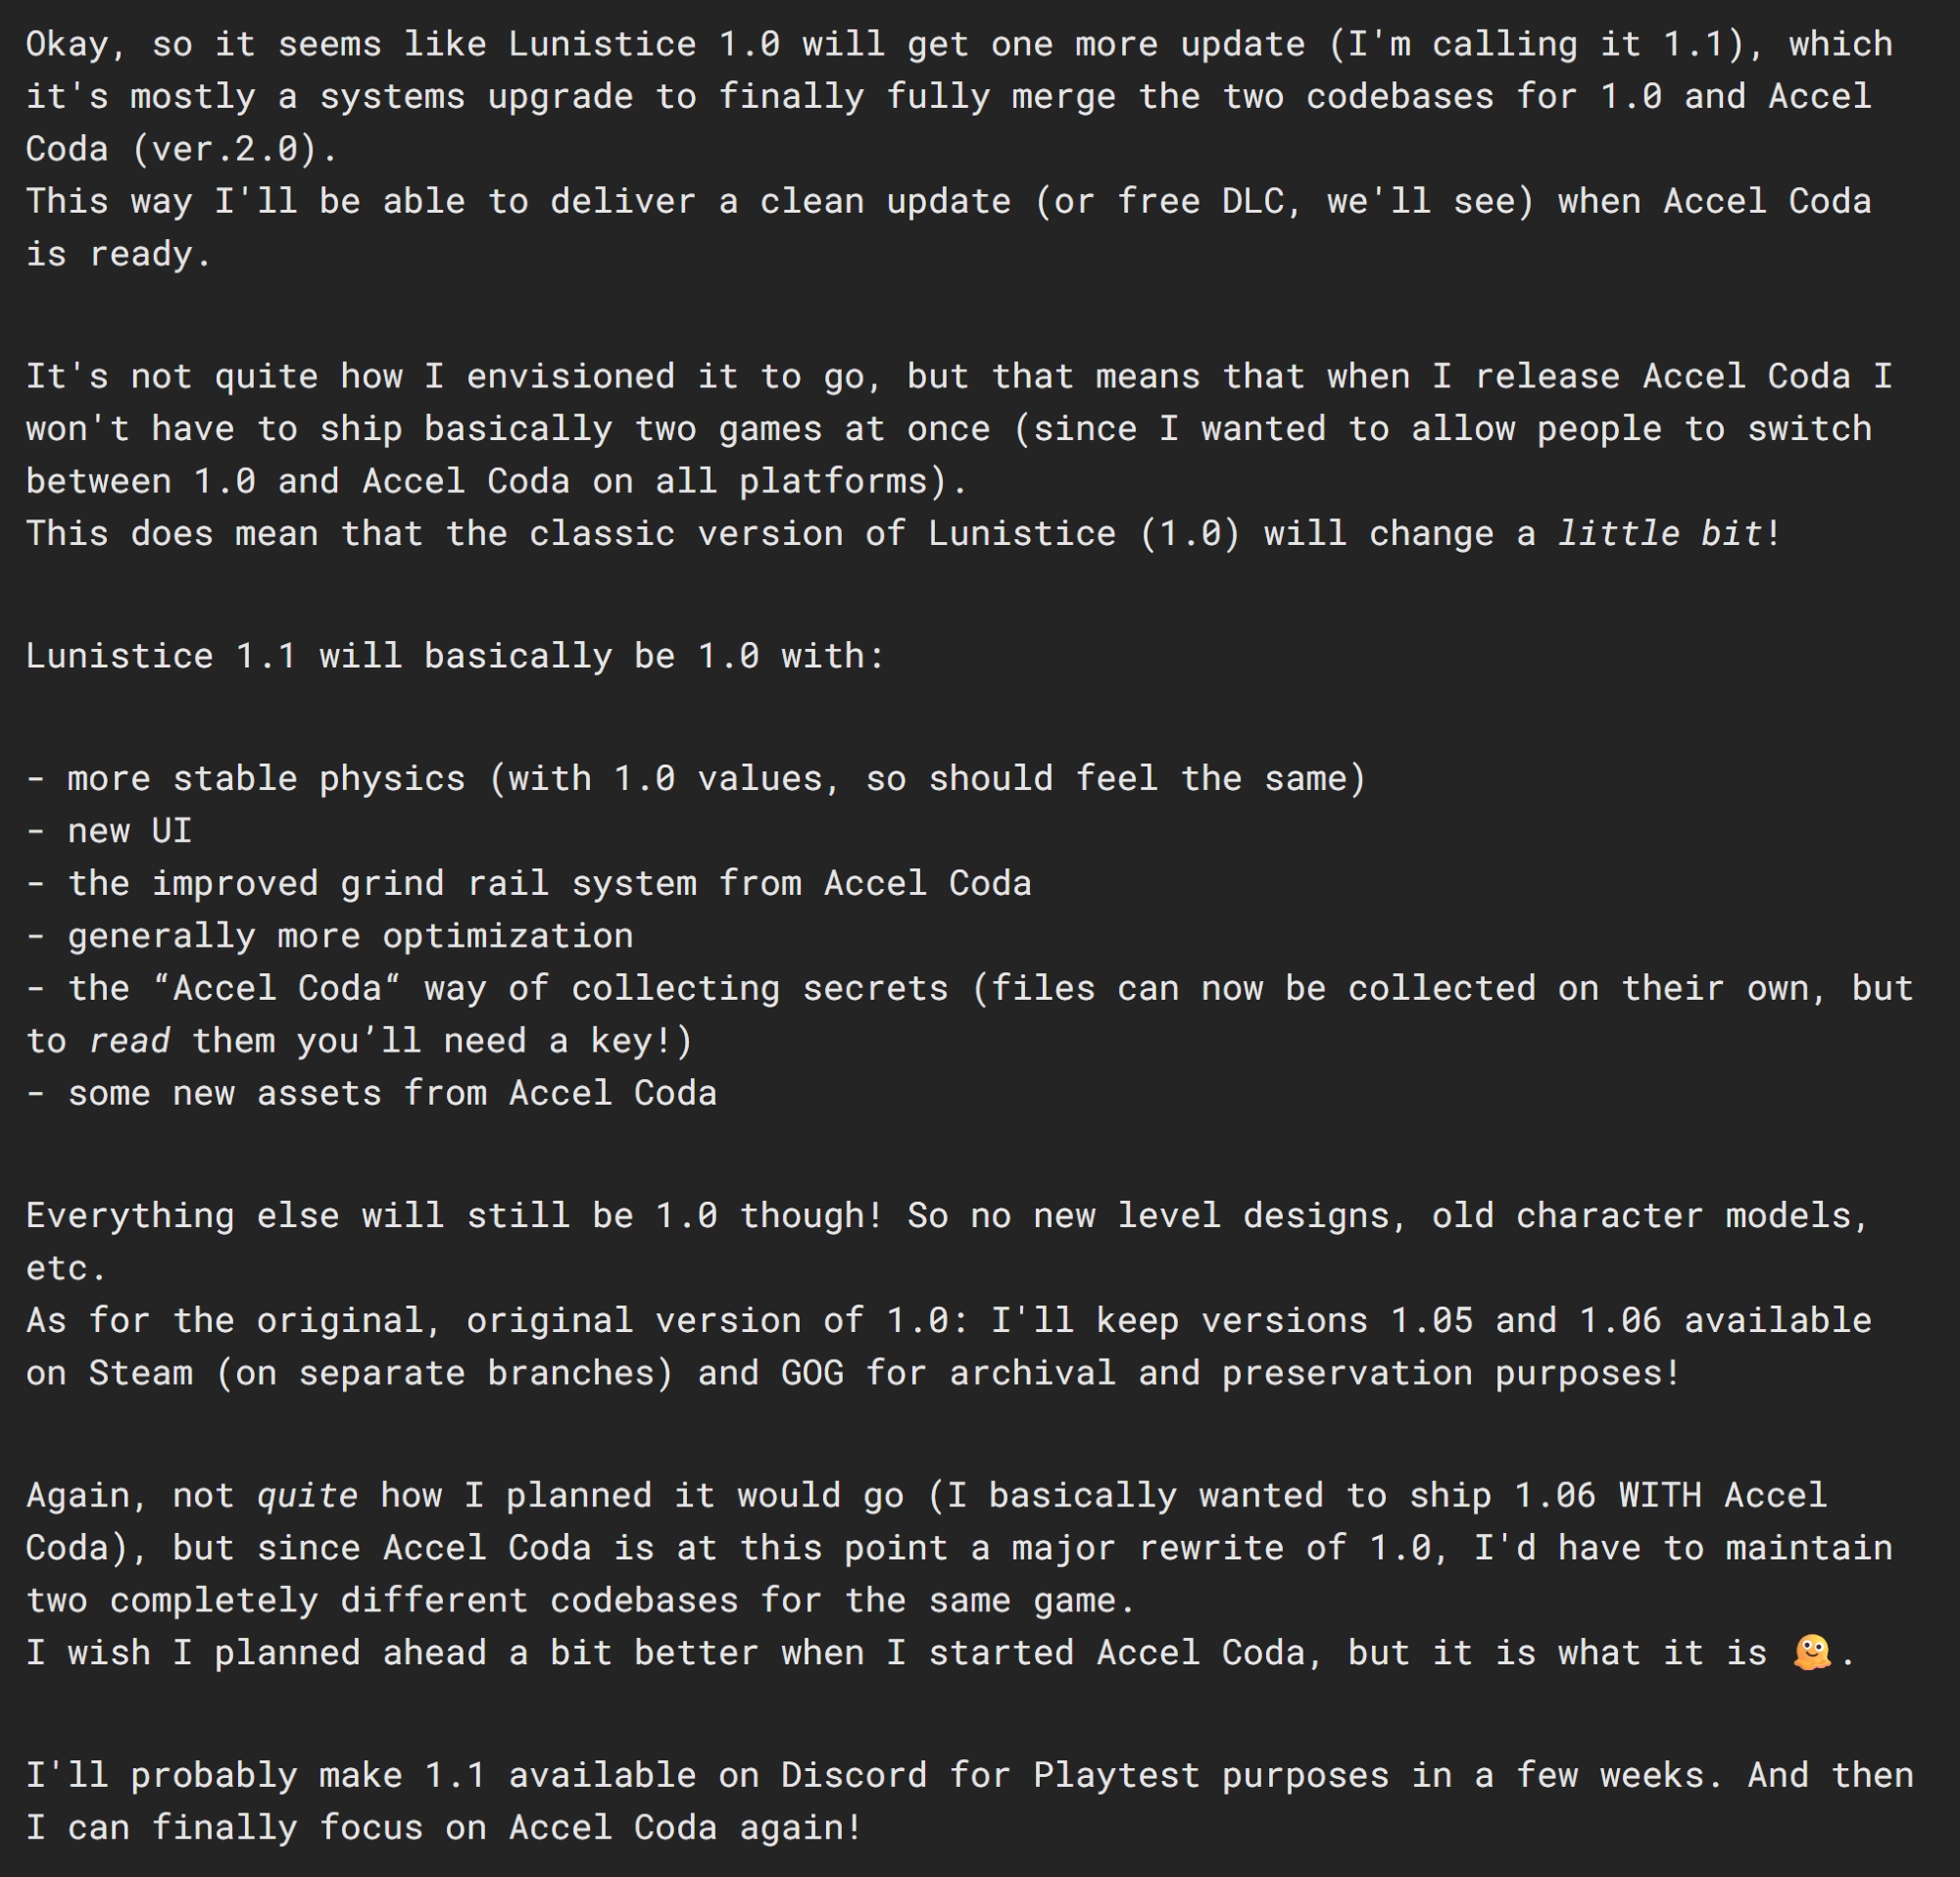Click the italic word "quite"
Viewport: 1960px width, 1877px height.
[x=307, y=1495]
